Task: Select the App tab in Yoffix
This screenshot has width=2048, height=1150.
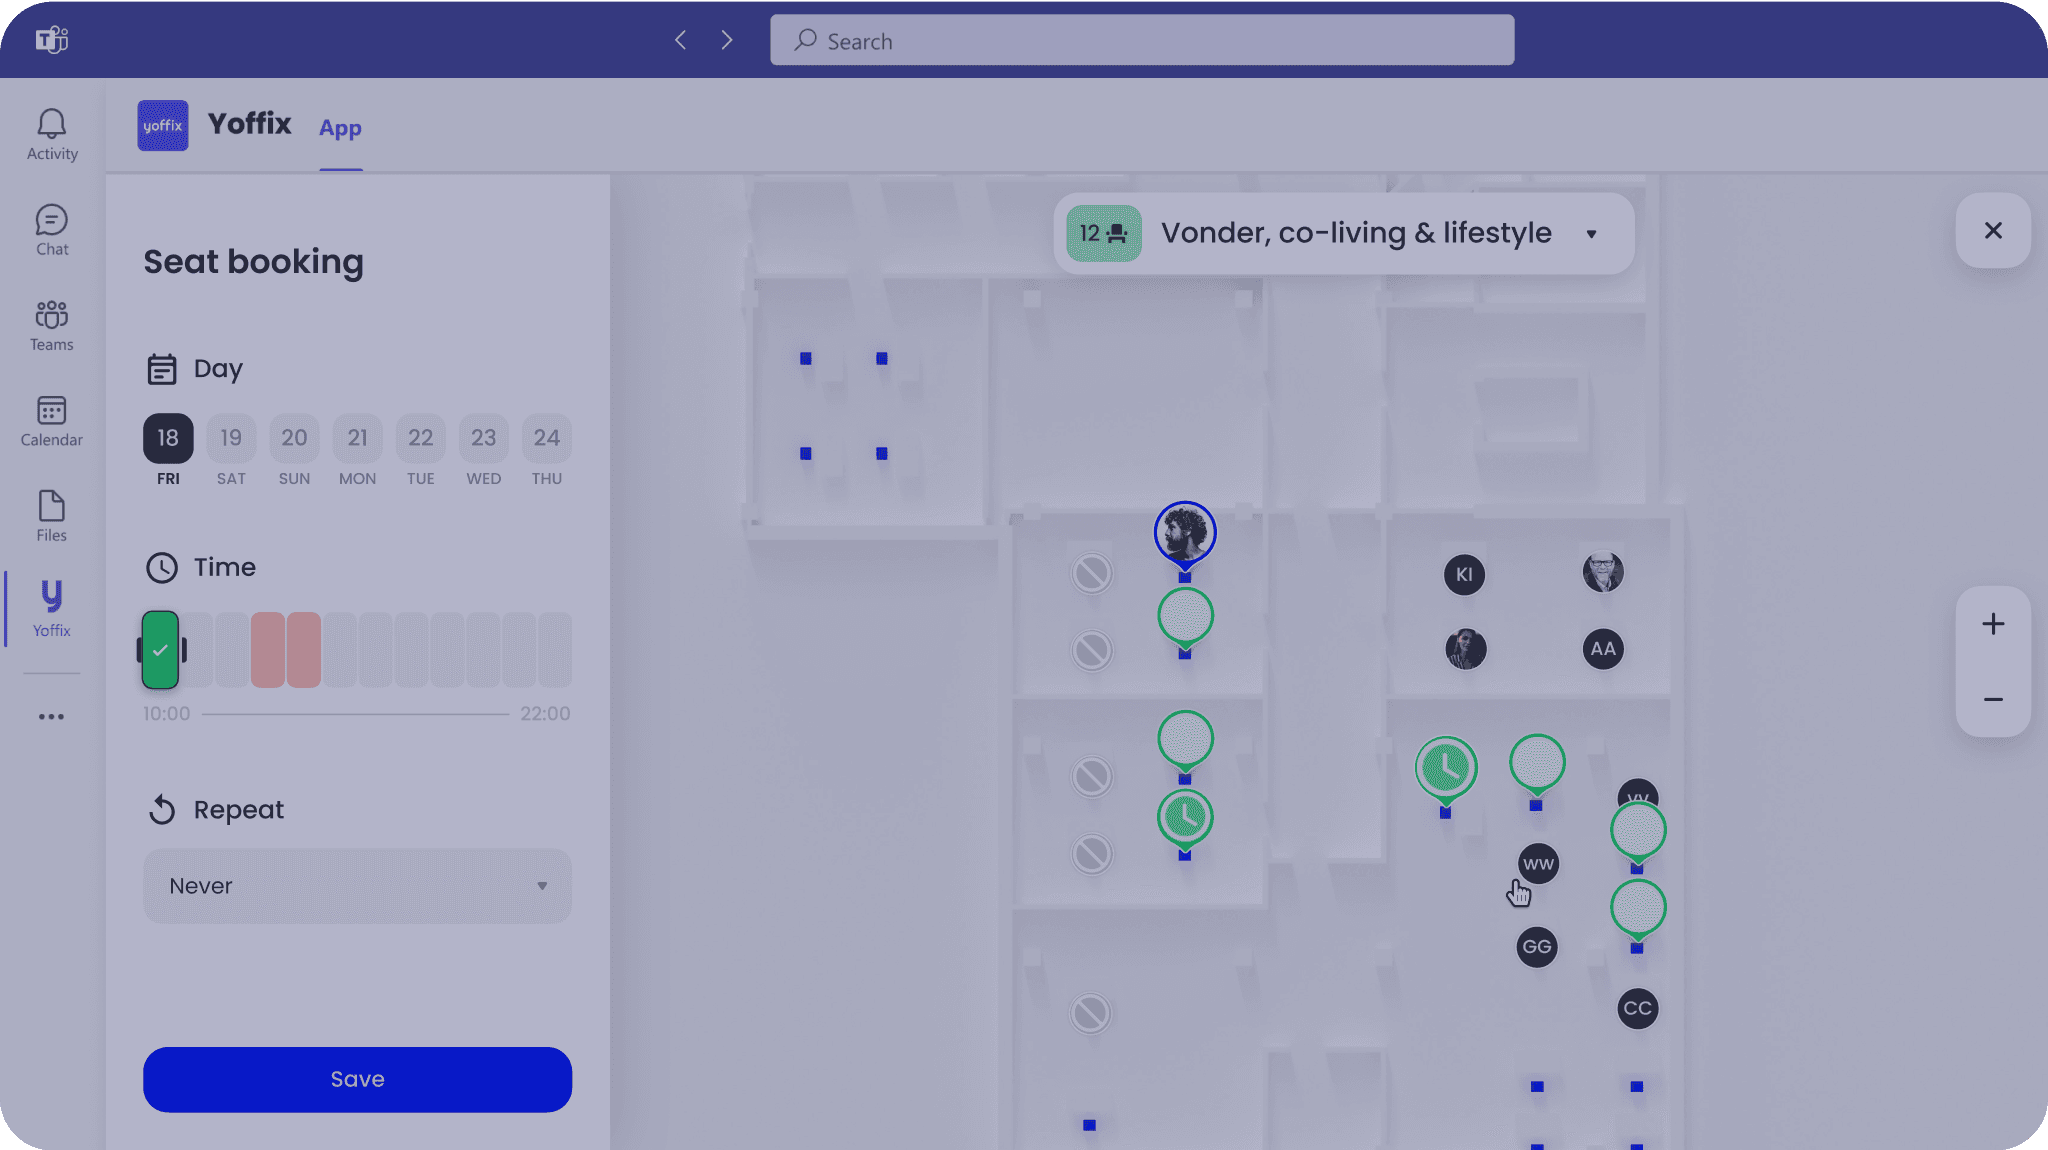Action: coord(340,128)
